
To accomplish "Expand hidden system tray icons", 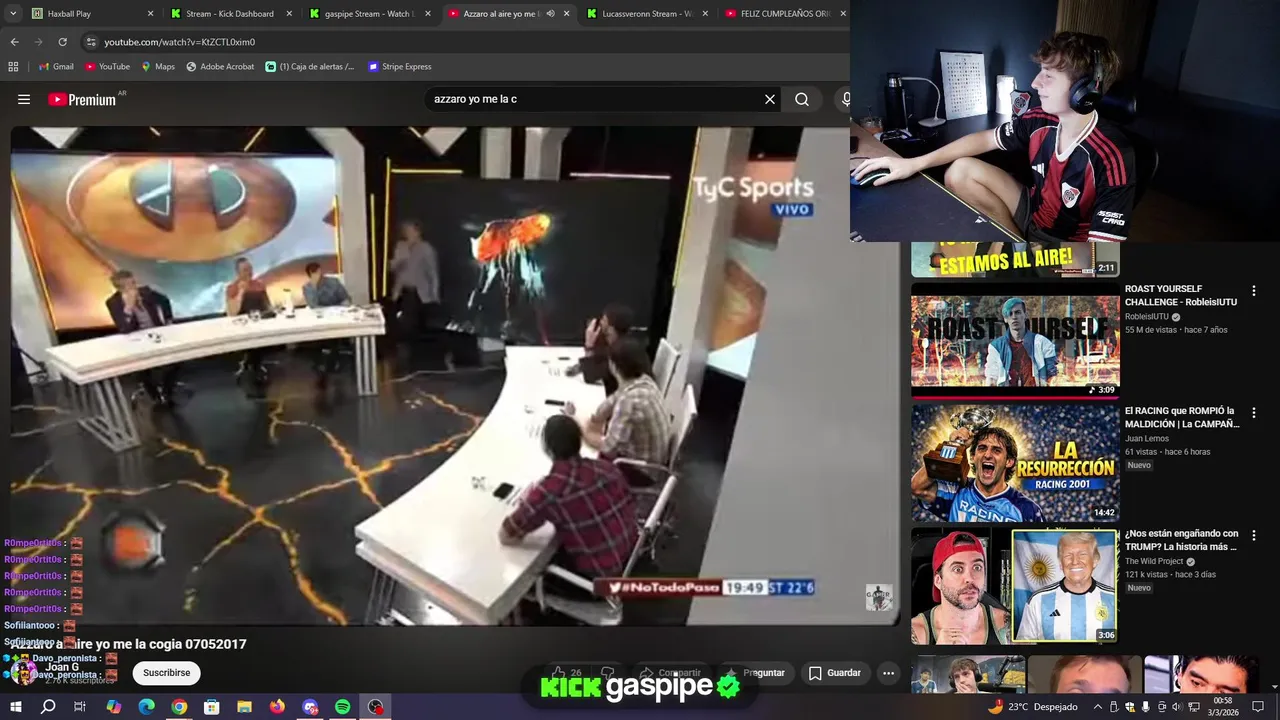I will pos(1098,707).
